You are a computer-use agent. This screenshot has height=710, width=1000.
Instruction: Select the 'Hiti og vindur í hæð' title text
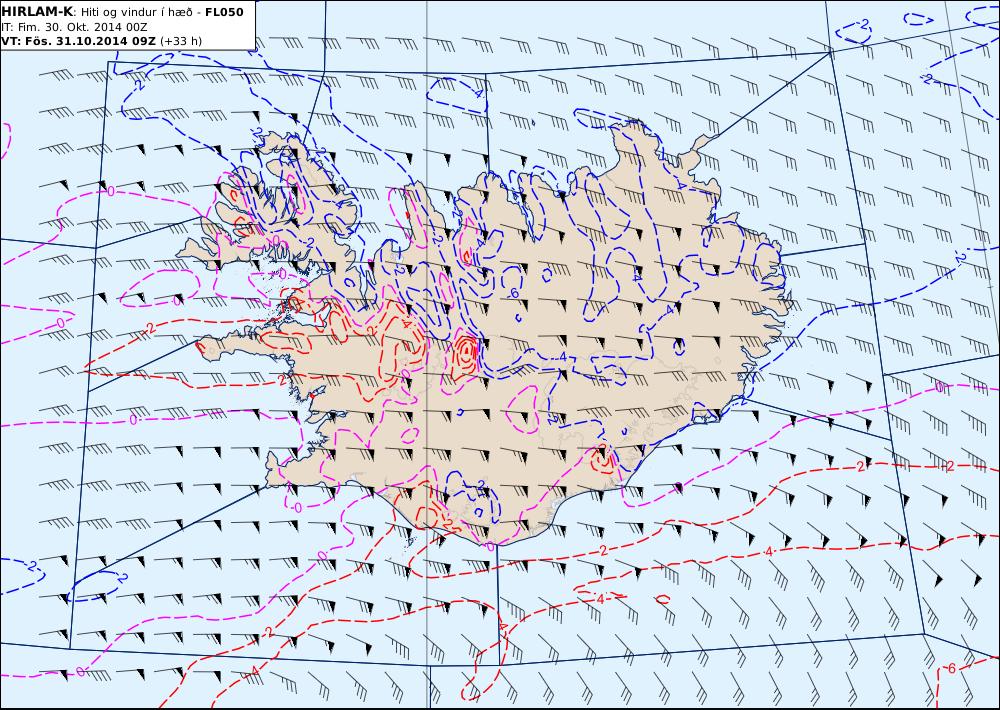(136, 12)
